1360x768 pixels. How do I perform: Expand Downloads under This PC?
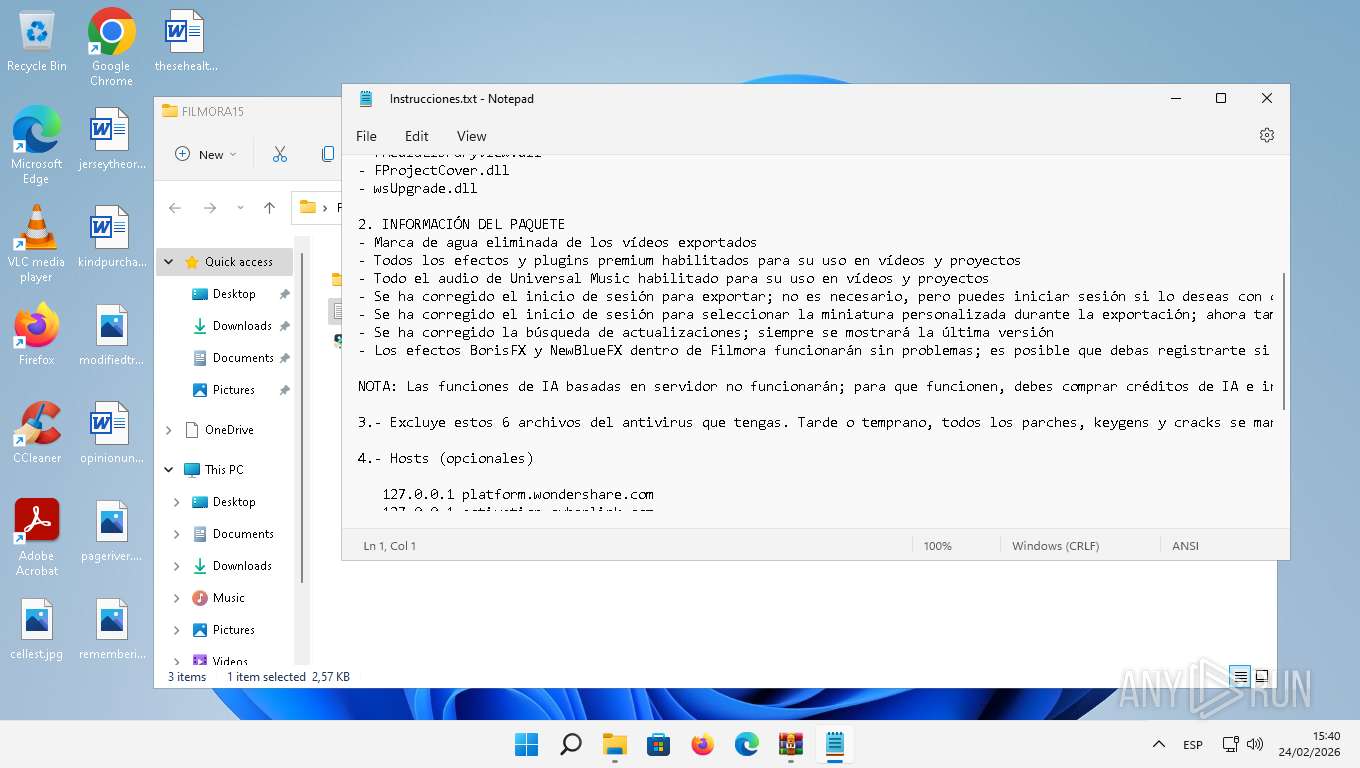(177, 566)
